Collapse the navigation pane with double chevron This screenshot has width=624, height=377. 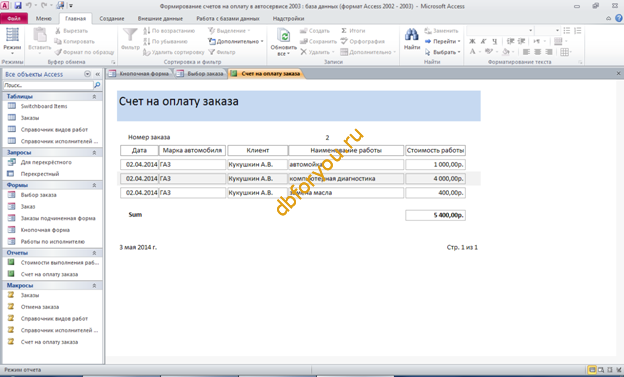tap(98, 74)
